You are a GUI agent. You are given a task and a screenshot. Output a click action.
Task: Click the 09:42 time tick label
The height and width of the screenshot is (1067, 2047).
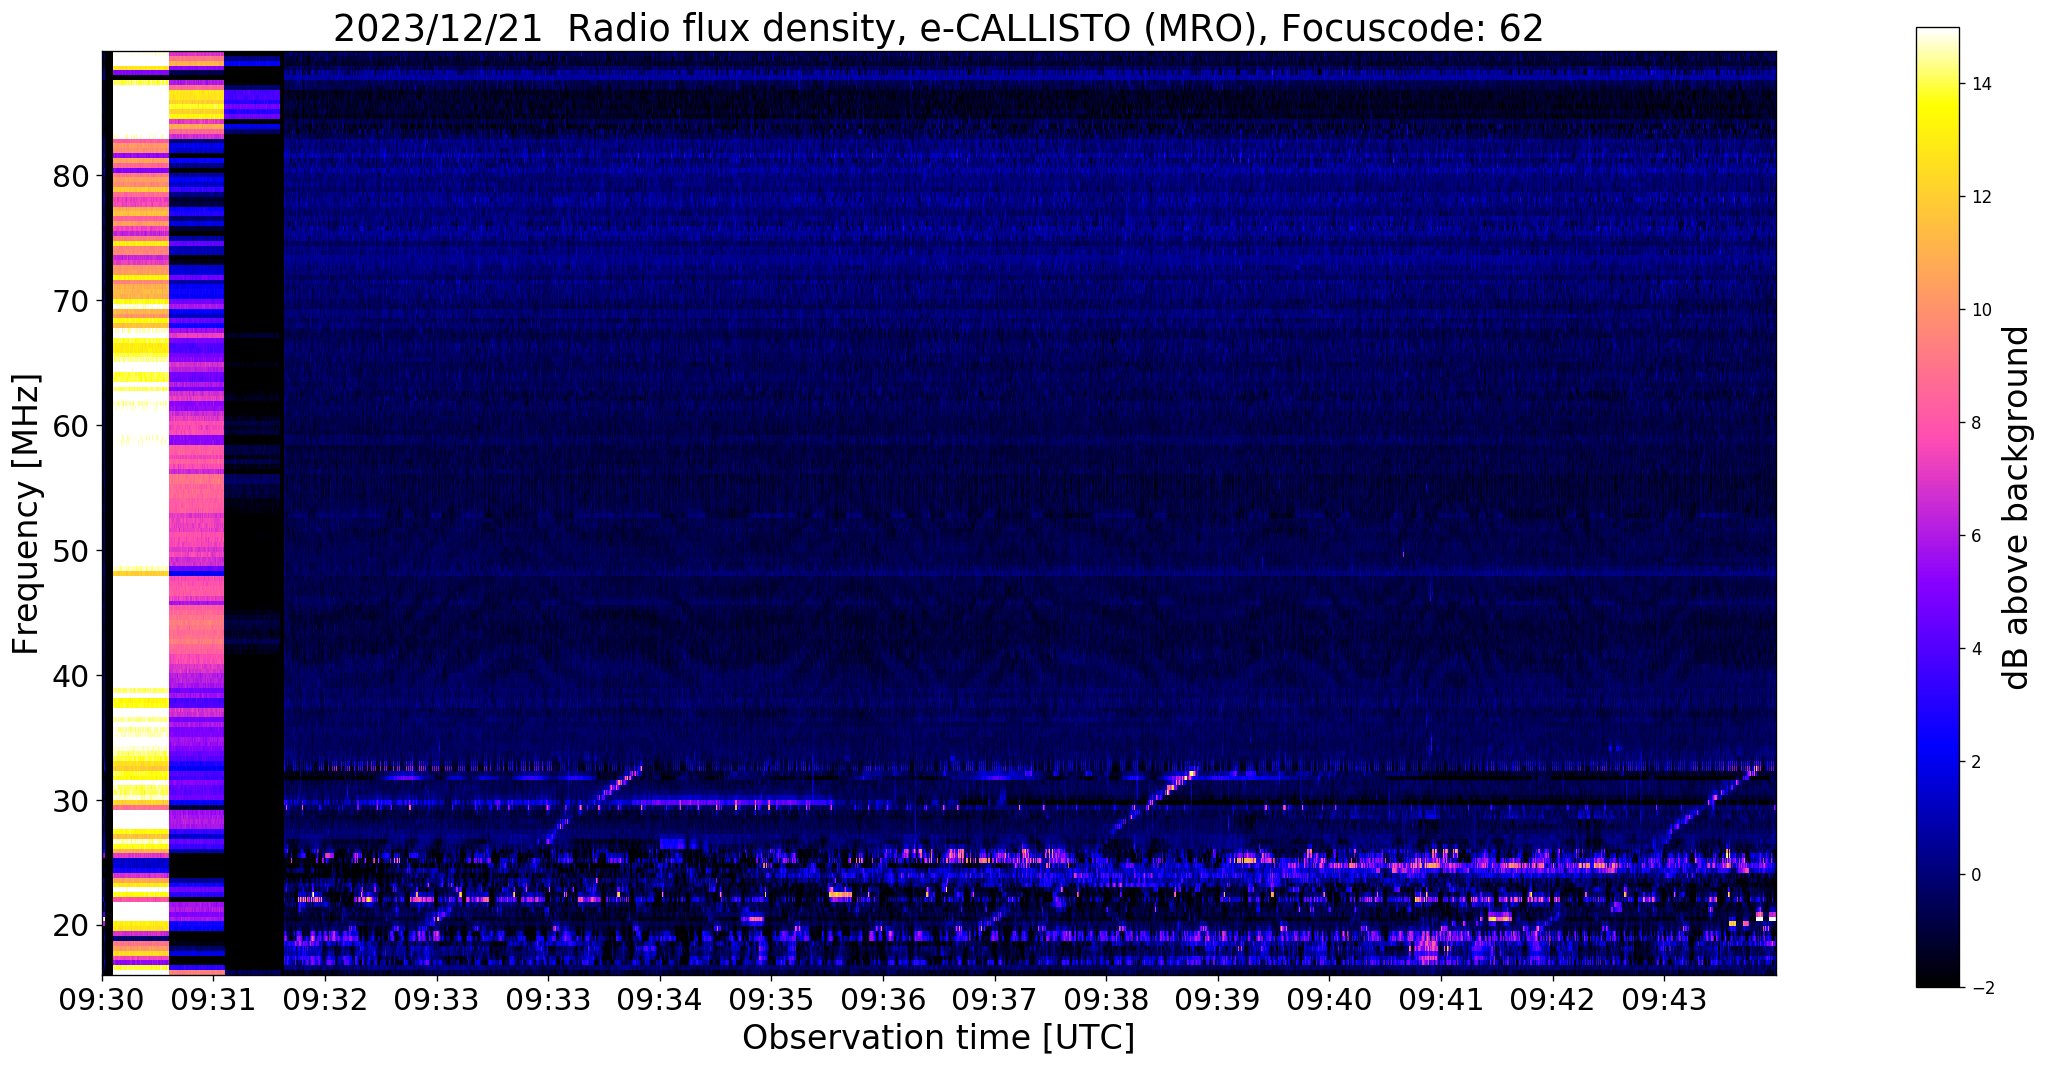(1553, 999)
